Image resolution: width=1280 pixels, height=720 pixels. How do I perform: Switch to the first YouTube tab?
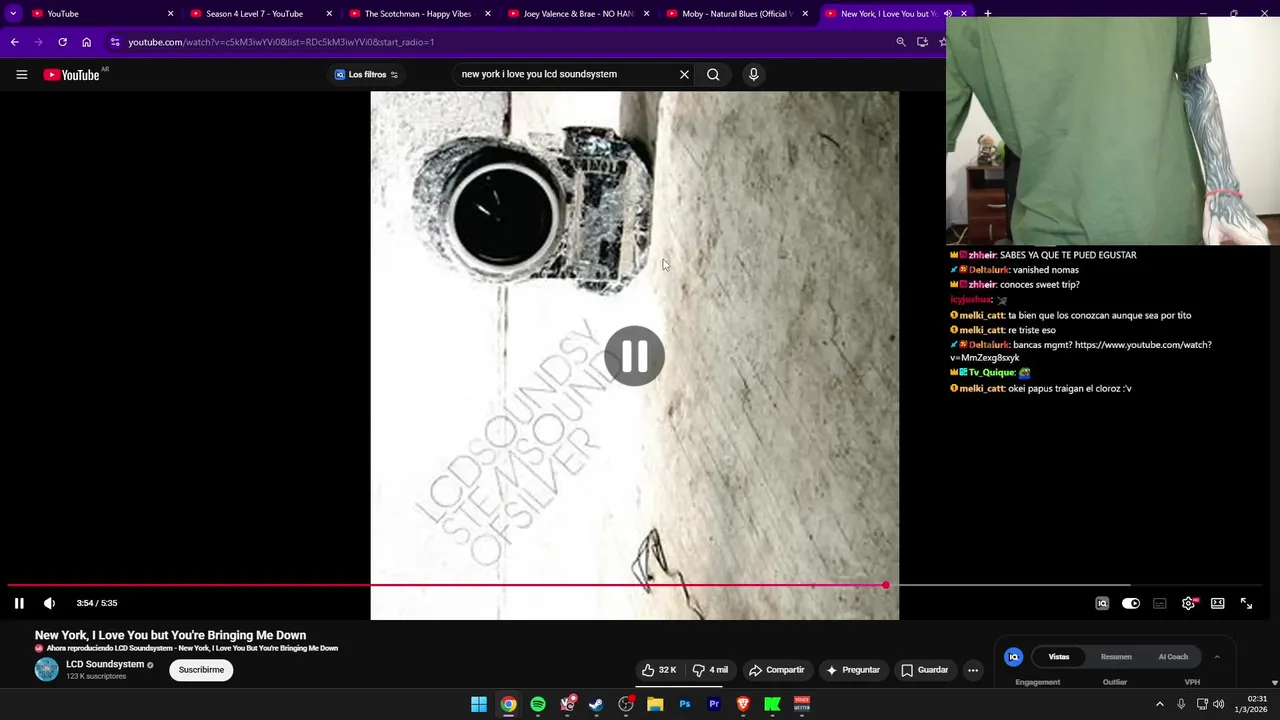click(x=101, y=14)
